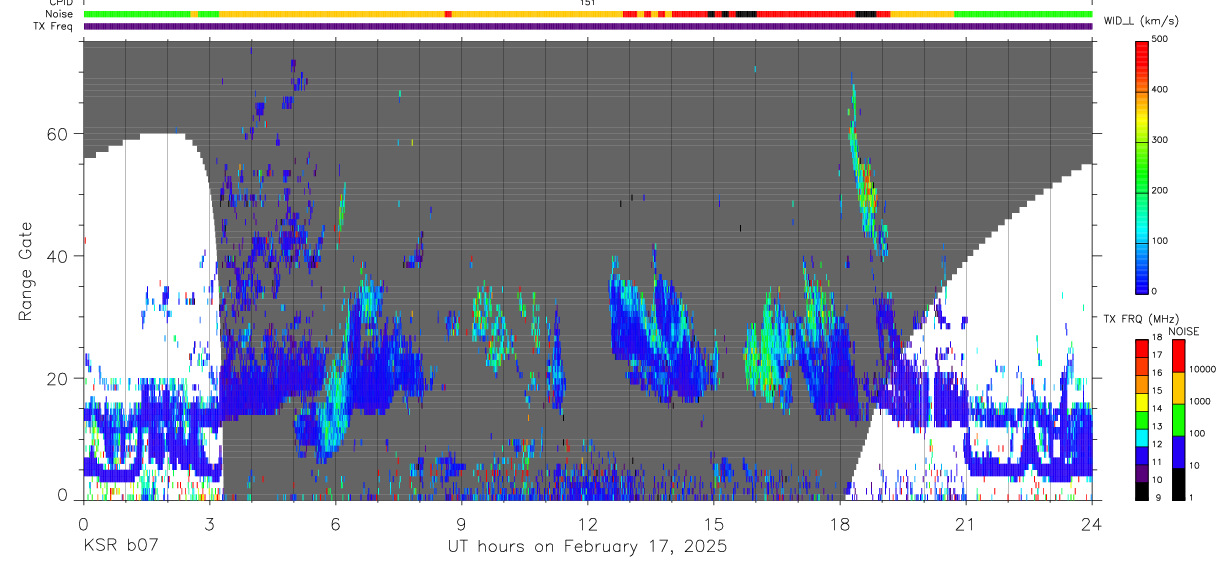Click the 1000 tick on NOISE legend

(x=1201, y=401)
